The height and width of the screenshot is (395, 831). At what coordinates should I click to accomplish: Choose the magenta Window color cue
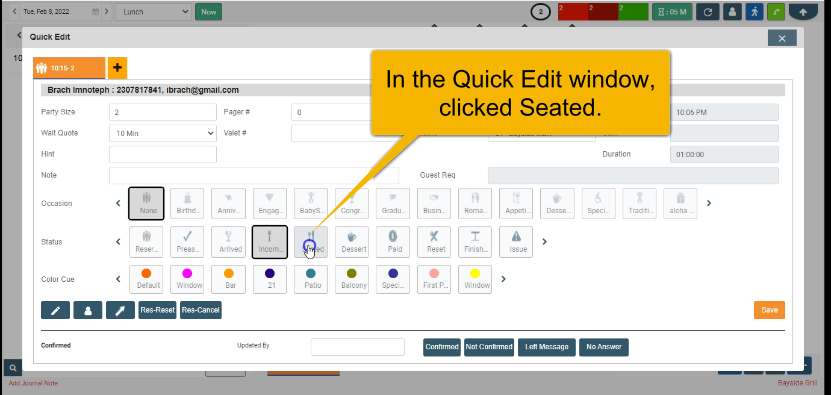188,279
